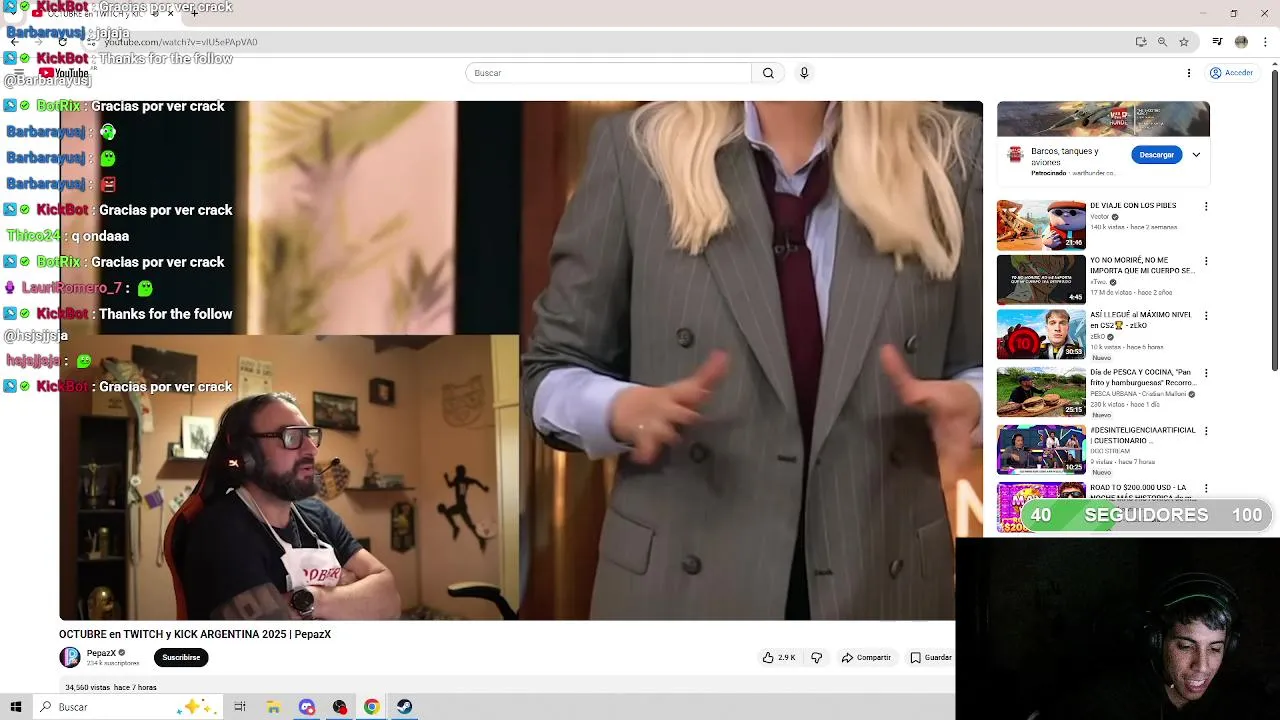Click the Acceder sign-in button
Image resolution: width=1280 pixels, height=720 pixels.
(x=1231, y=73)
